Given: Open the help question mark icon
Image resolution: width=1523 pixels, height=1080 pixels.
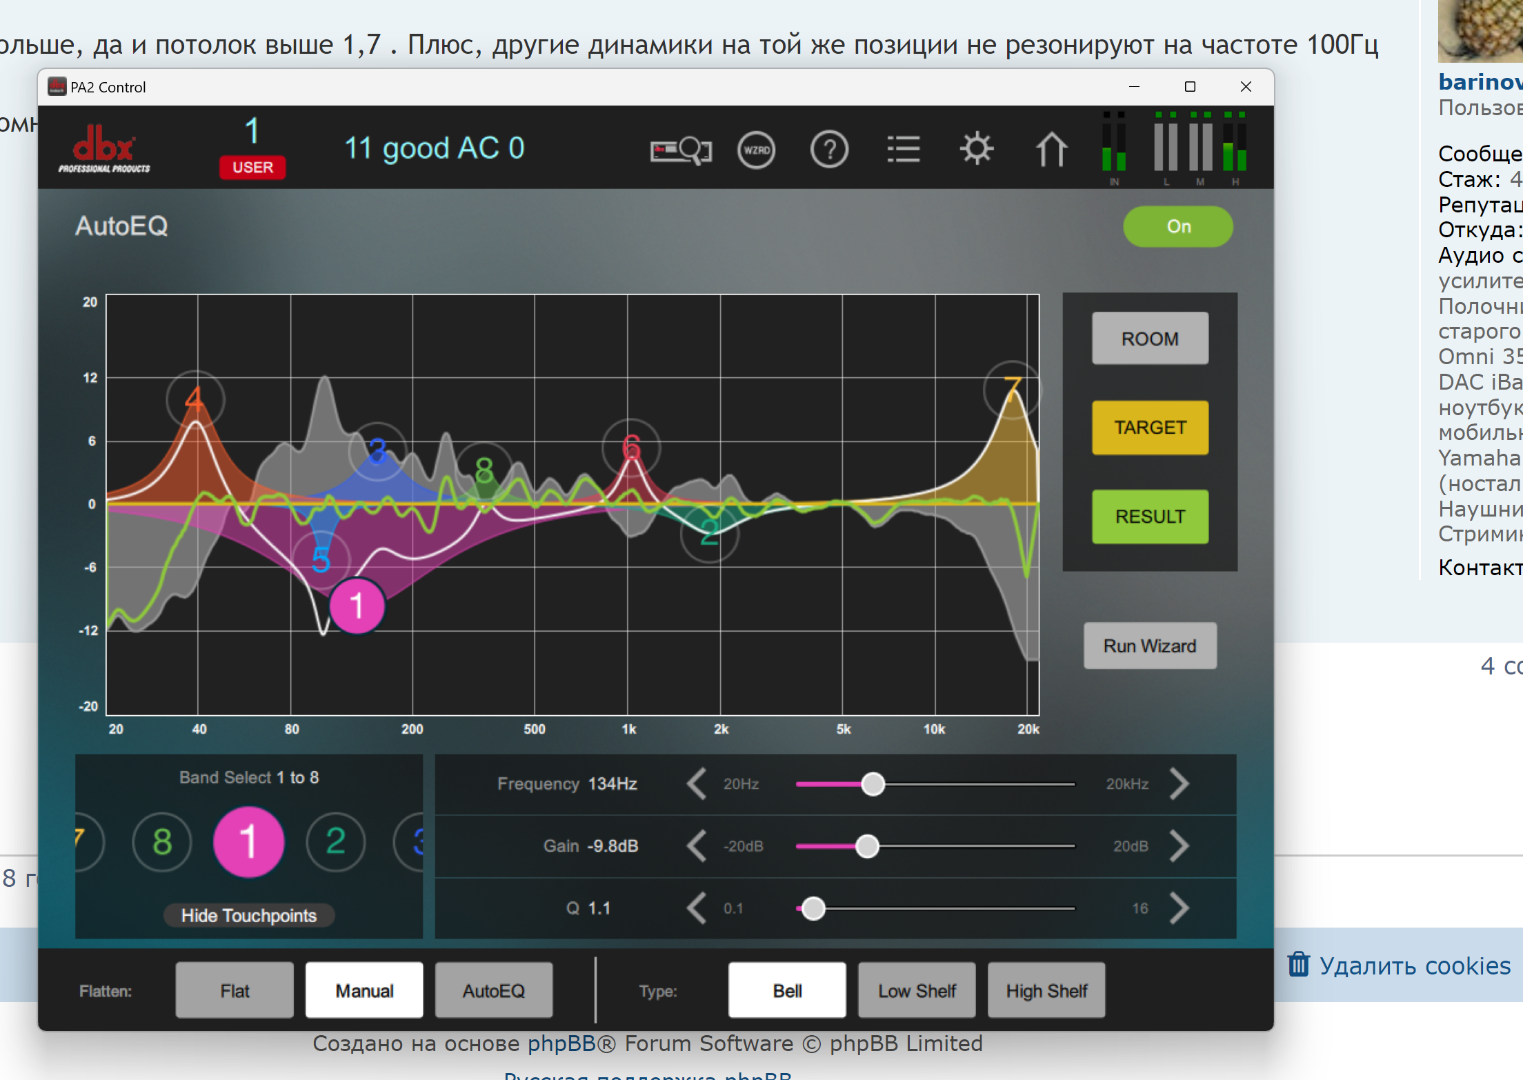Looking at the screenshot, I should [829, 150].
